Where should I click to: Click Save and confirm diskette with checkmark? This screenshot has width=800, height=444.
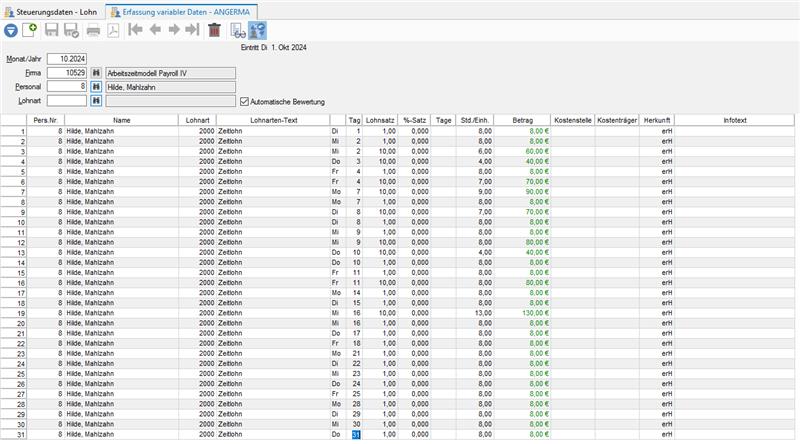coord(71,30)
